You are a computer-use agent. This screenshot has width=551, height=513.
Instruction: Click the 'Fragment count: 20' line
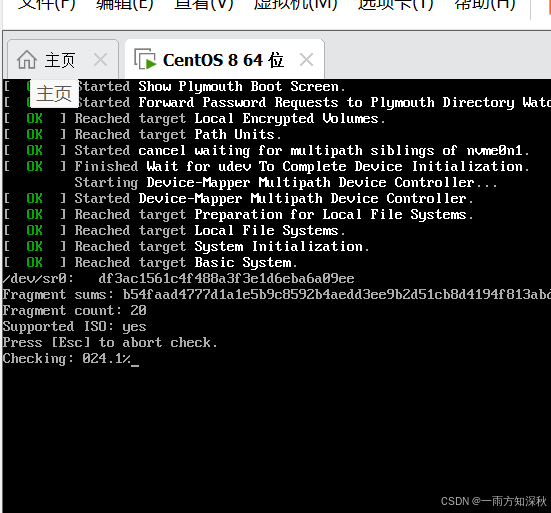point(74,311)
